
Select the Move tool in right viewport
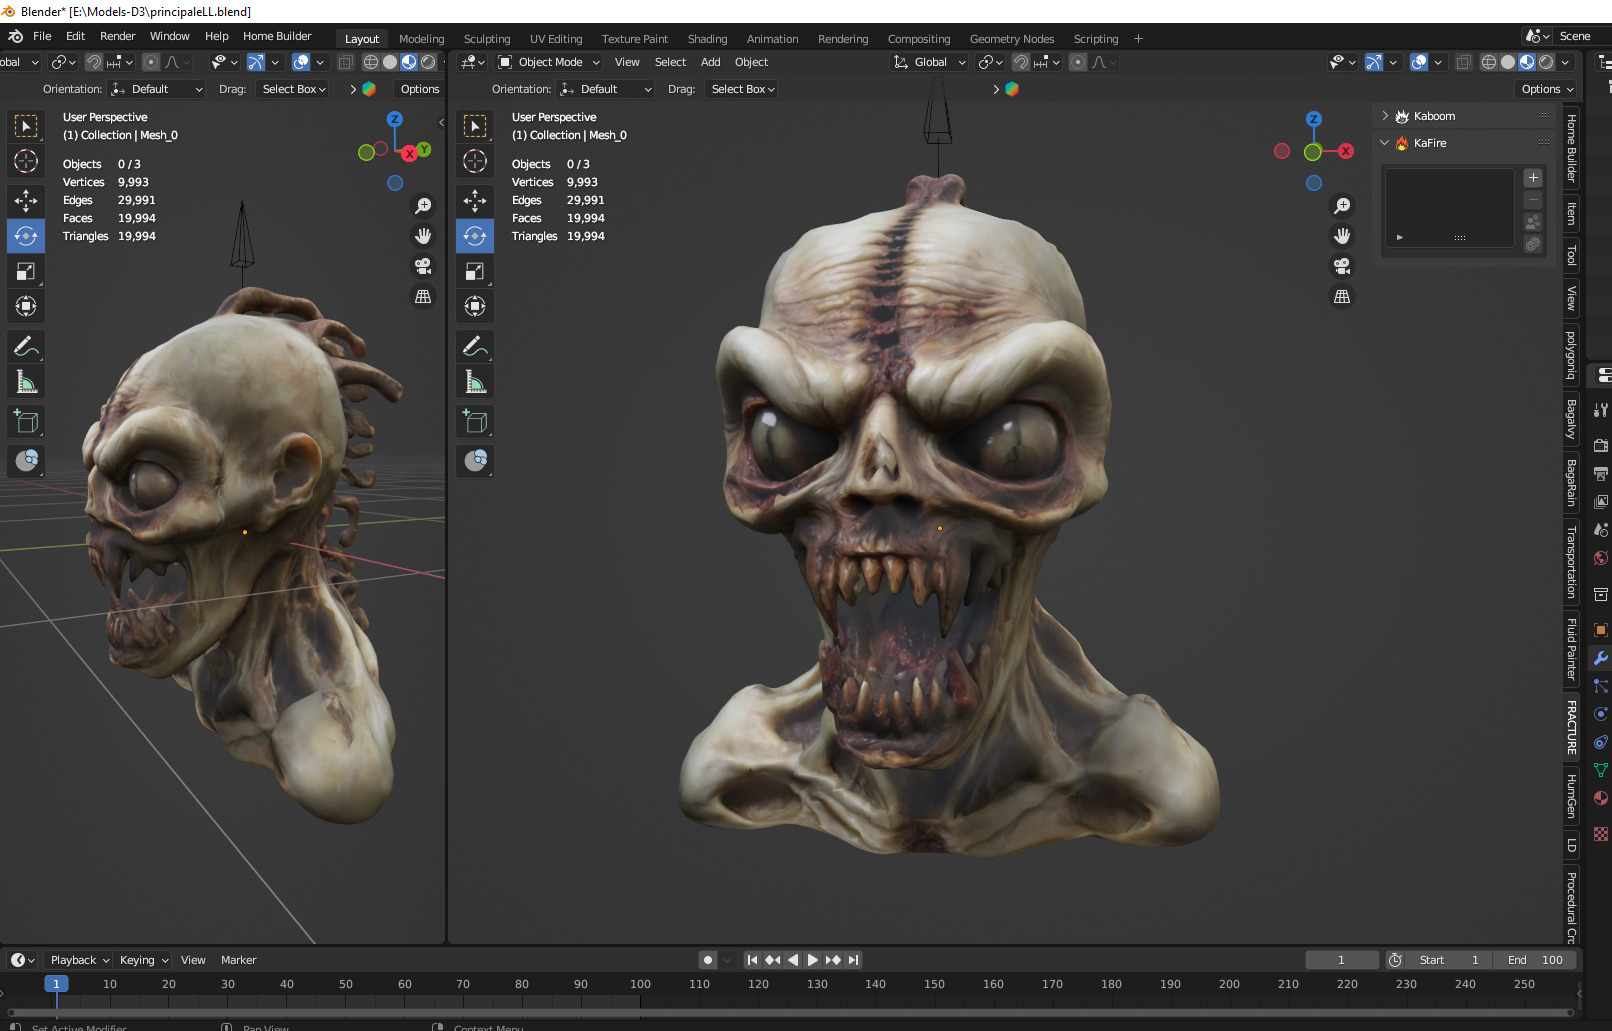[475, 201]
